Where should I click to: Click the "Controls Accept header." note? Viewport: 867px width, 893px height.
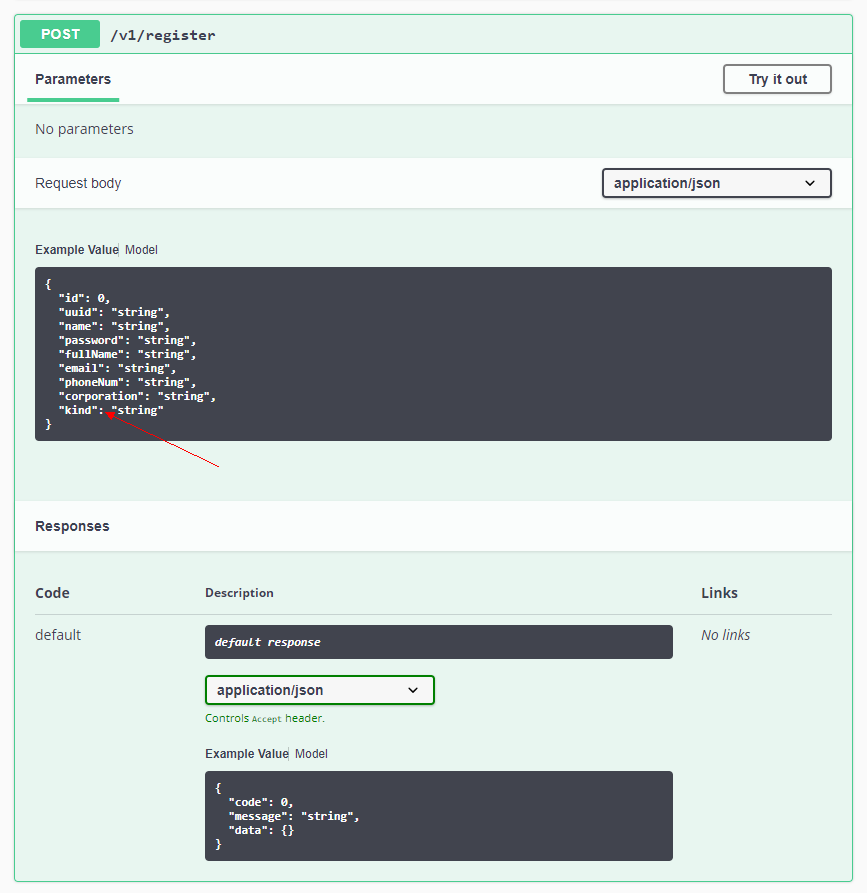[x=265, y=718]
